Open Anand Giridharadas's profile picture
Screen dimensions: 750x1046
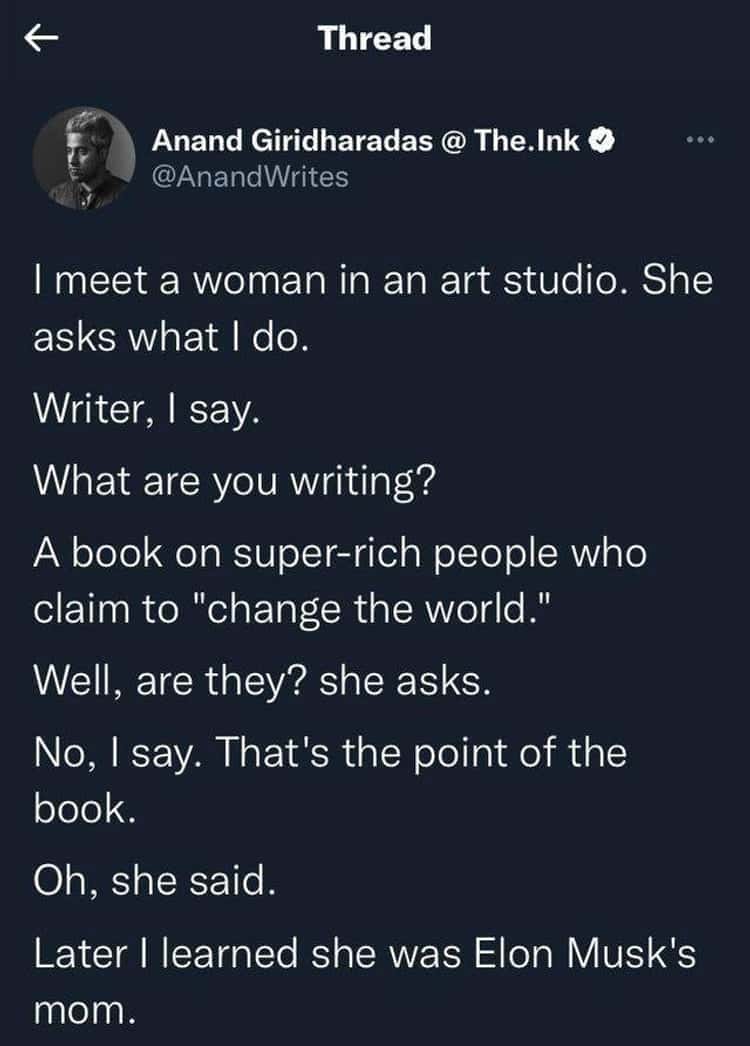click(83, 159)
